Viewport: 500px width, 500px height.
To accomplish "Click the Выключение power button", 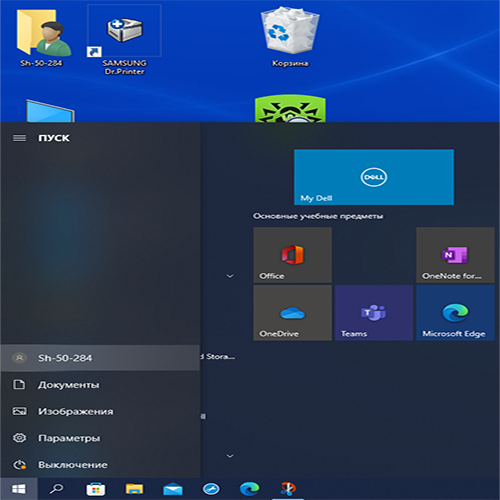I will [100, 464].
